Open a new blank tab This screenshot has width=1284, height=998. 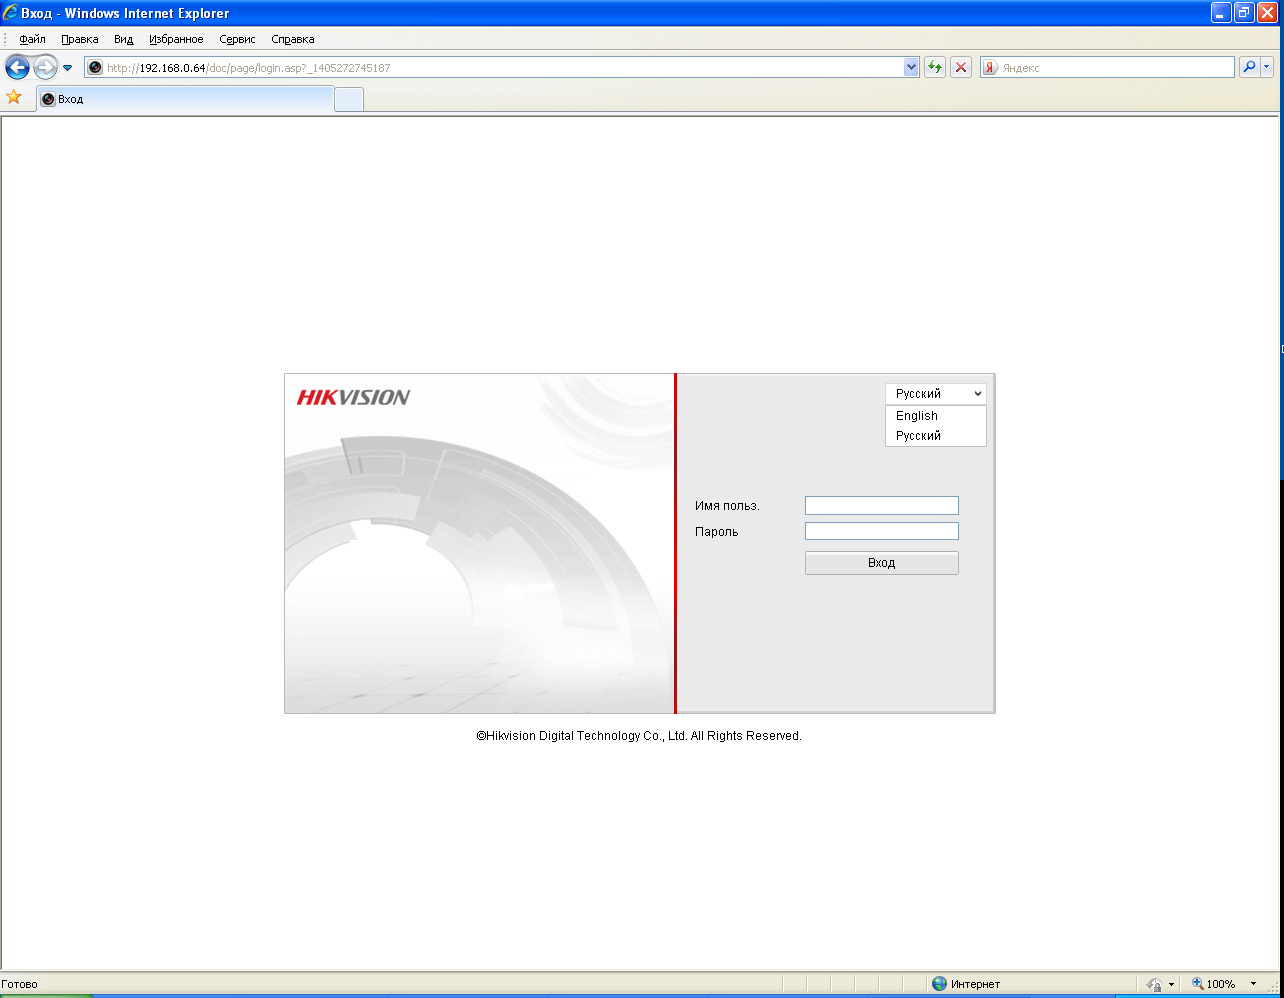coord(349,99)
